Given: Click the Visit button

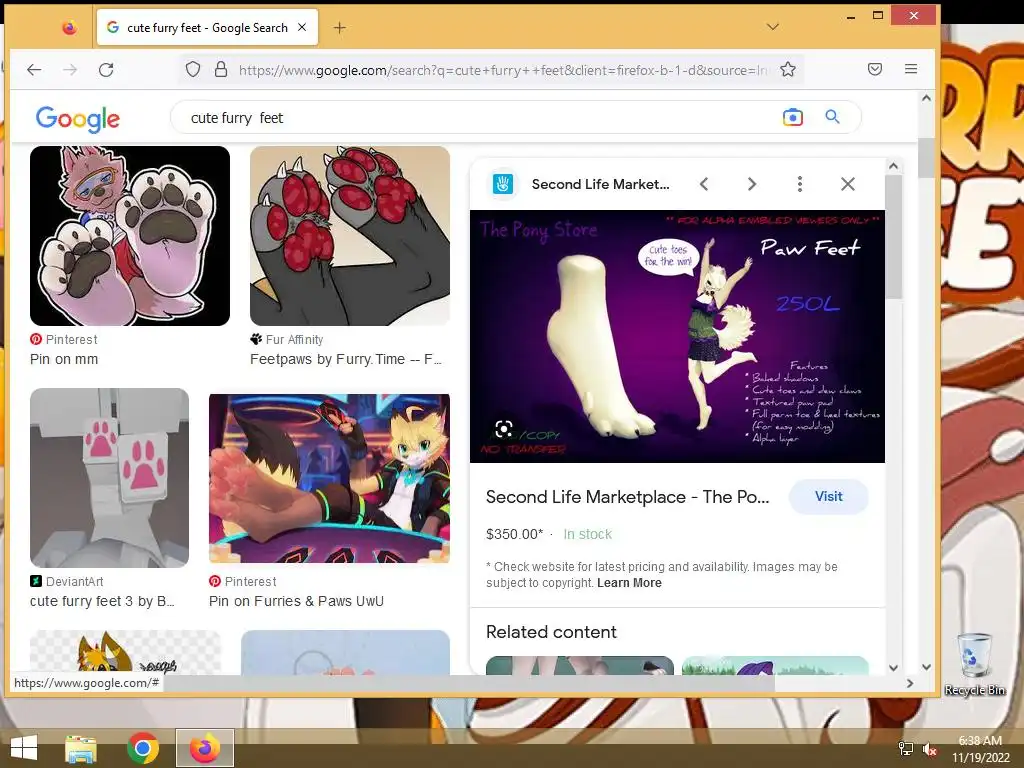Looking at the screenshot, I should pyautogui.click(x=829, y=496).
